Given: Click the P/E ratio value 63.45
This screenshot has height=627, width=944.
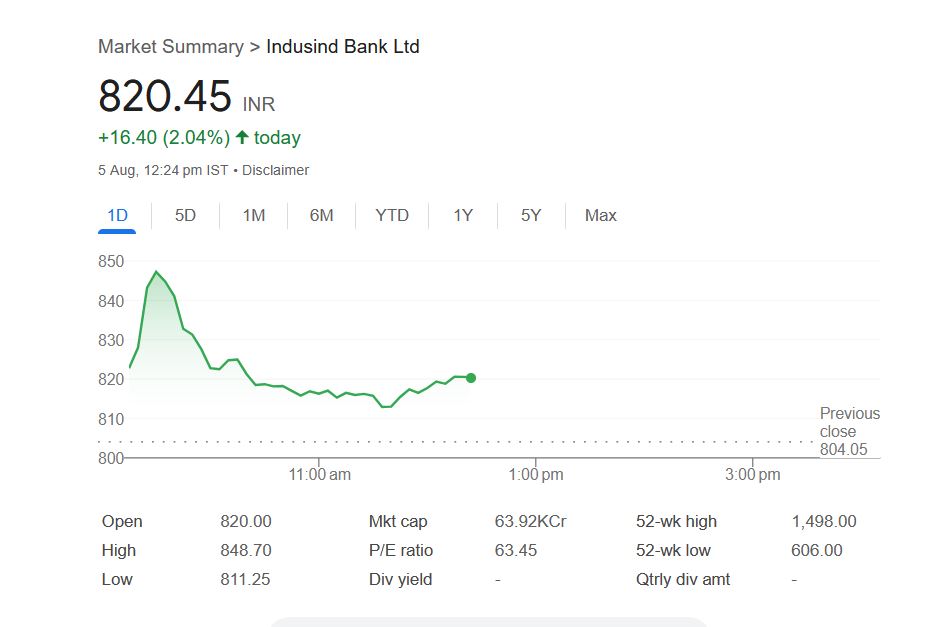Looking at the screenshot, I should point(515,550).
